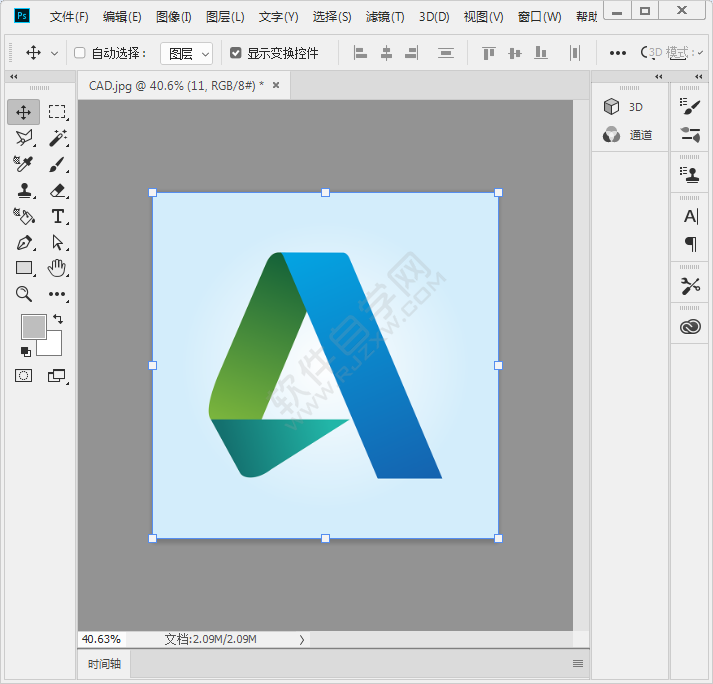Viewport: 713px width, 684px height.
Task: Expand the document status info arrow
Action: pos(302,640)
